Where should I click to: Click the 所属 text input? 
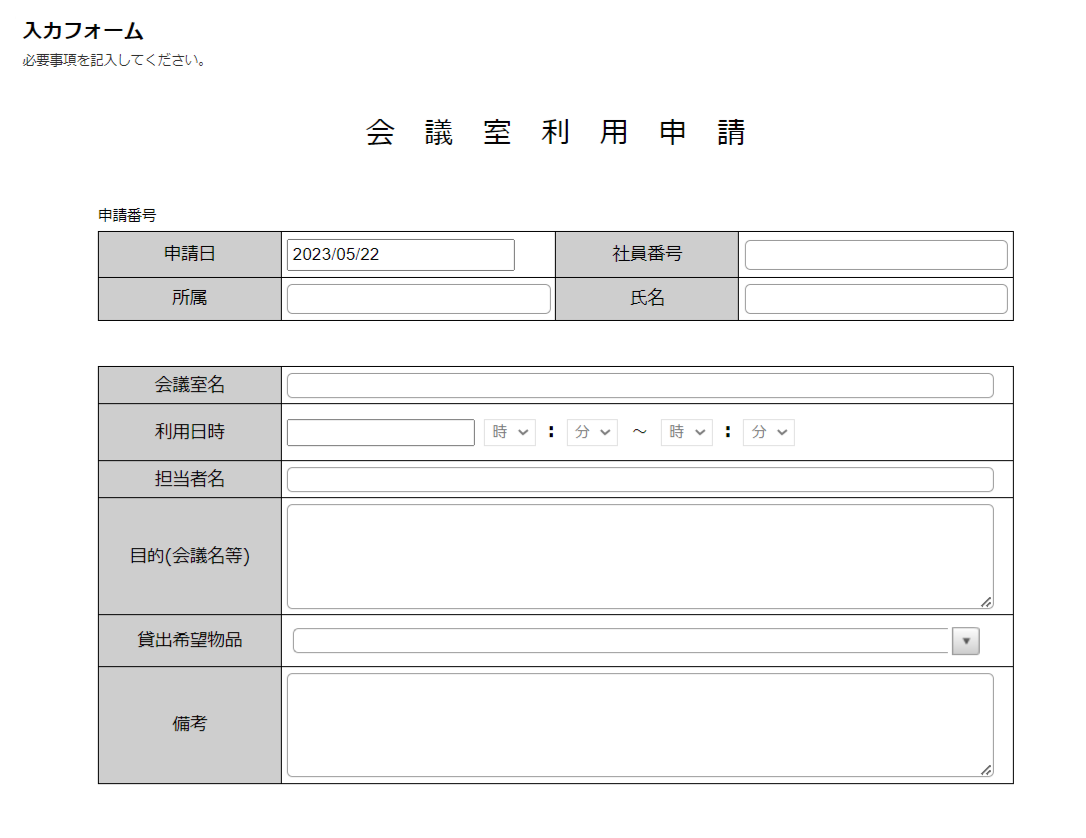[418, 299]
